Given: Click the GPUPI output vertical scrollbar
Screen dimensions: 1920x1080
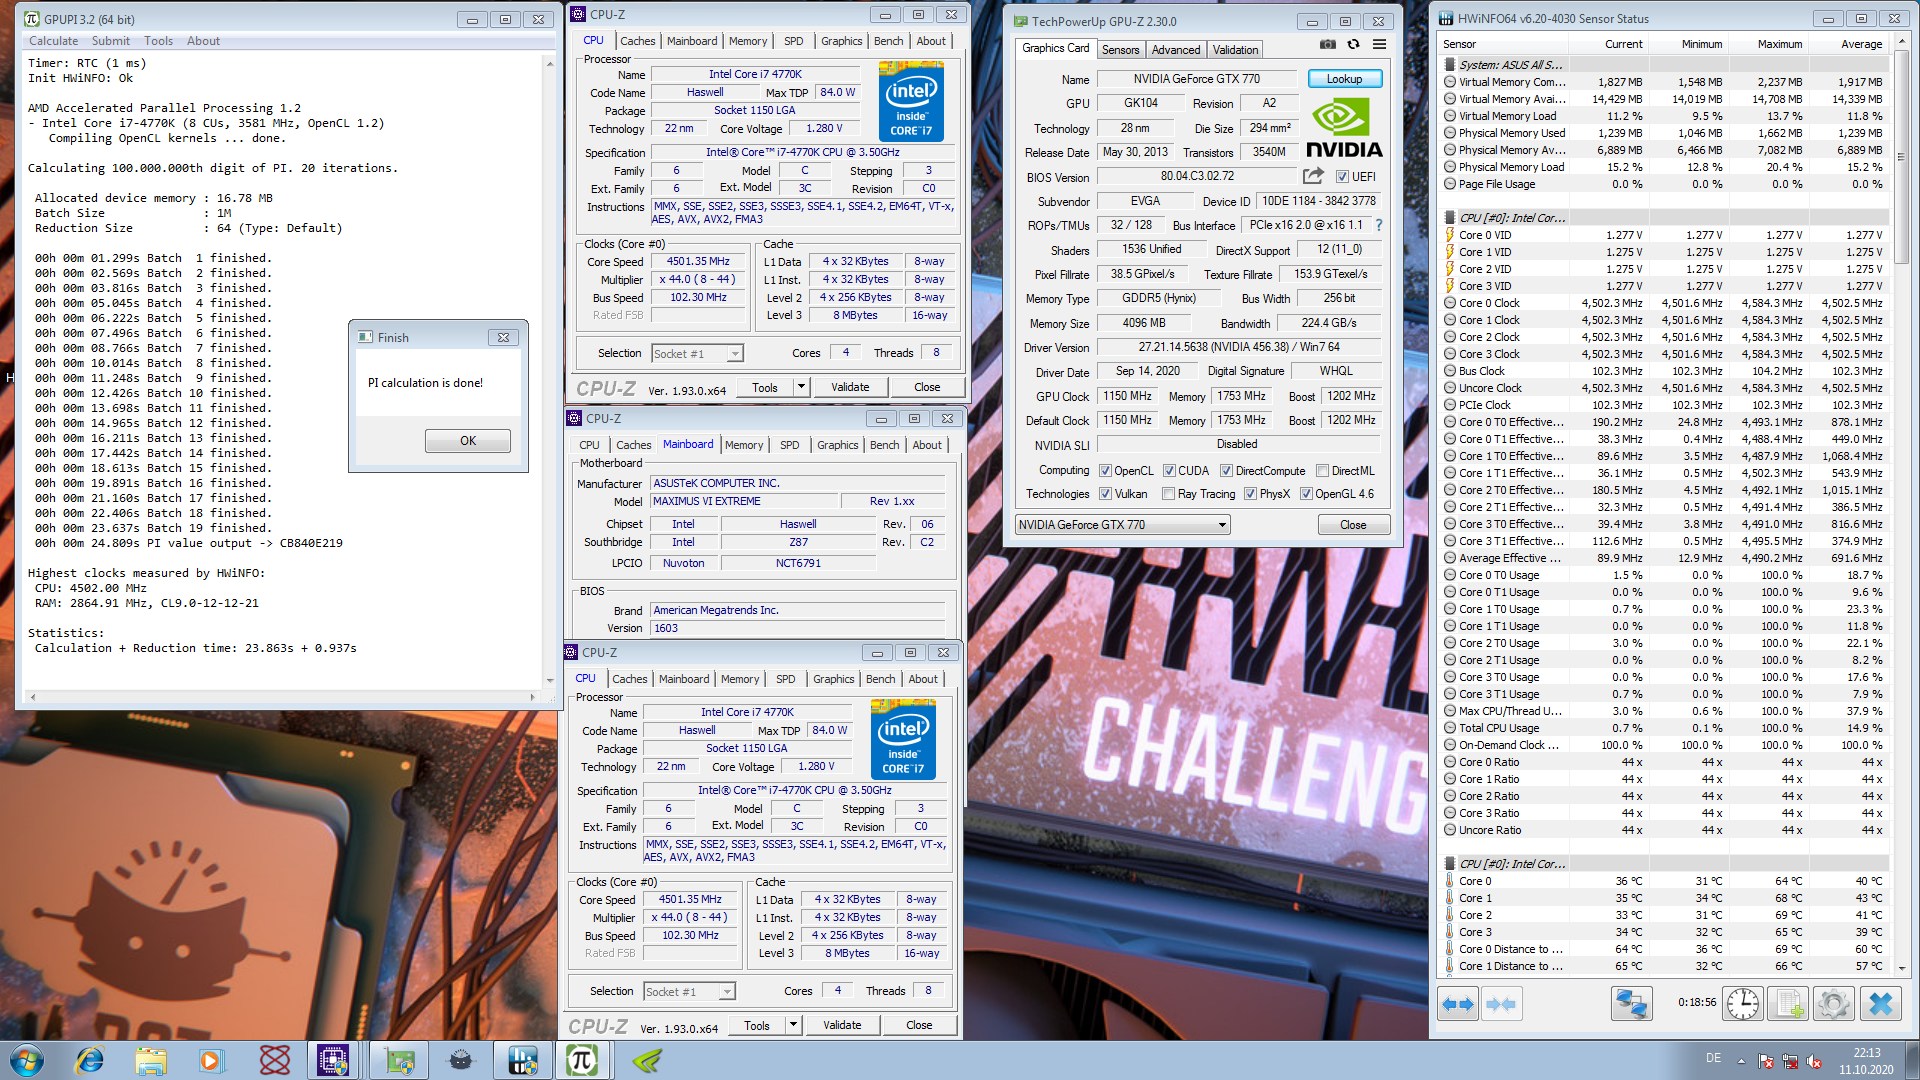Looking at the screenshot, I should [549, 372].
